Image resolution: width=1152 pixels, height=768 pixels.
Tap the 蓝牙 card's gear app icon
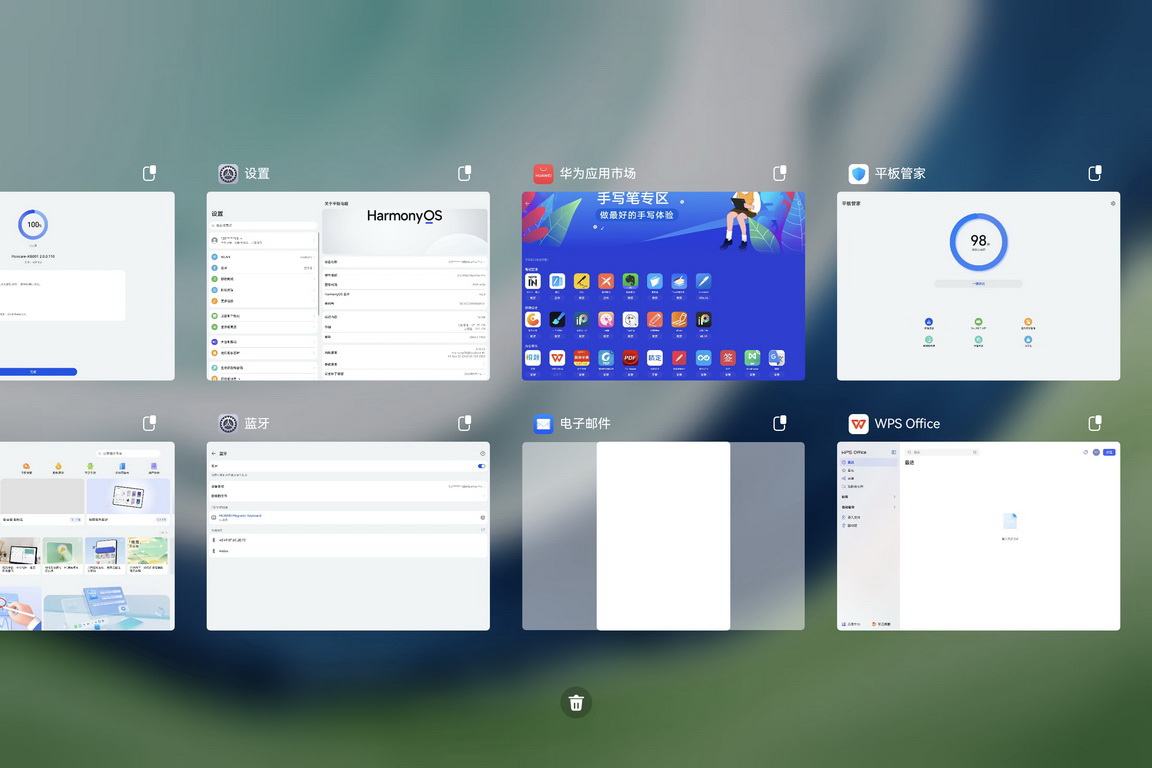click(x=228, y=423)
